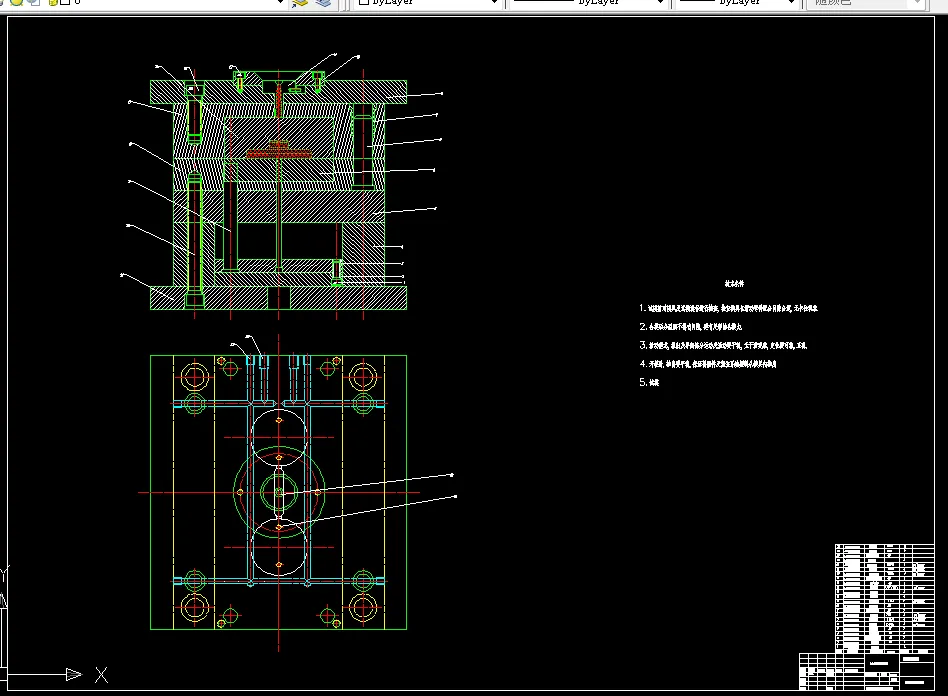Select technical requirement note number 3
948x696 pixels.
(x=723, y=345)
